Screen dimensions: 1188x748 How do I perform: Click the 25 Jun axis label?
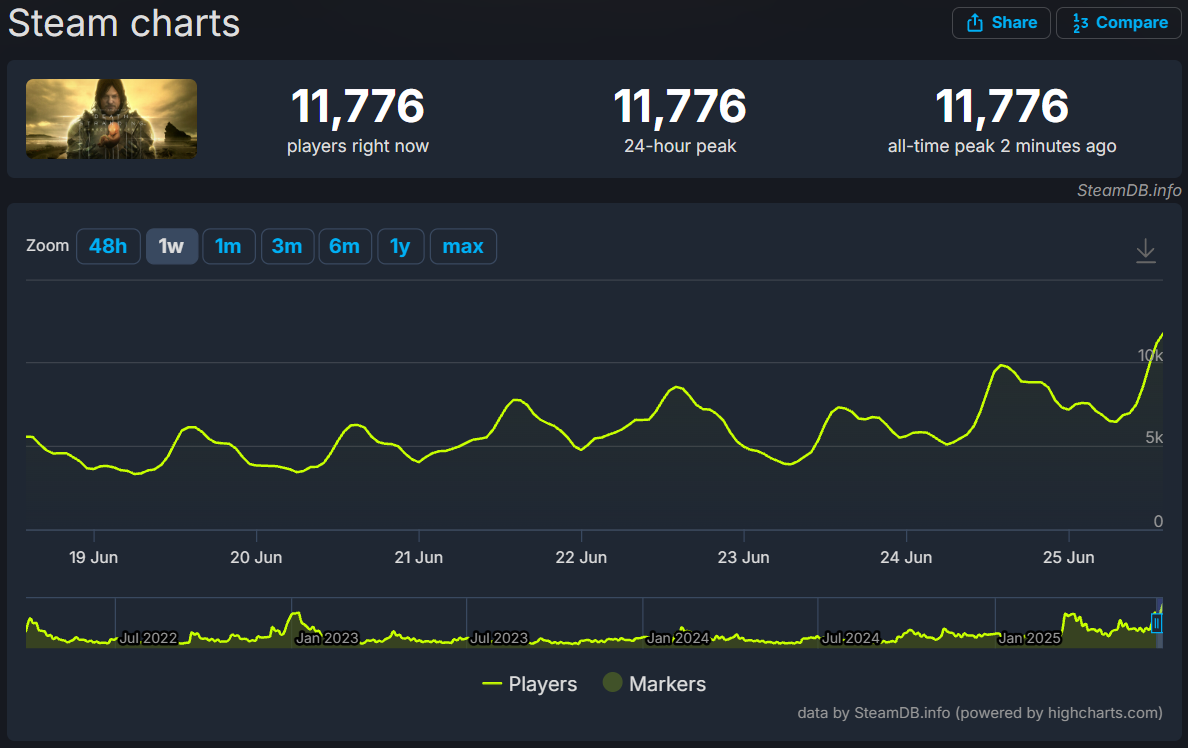tap(1068, 558)
